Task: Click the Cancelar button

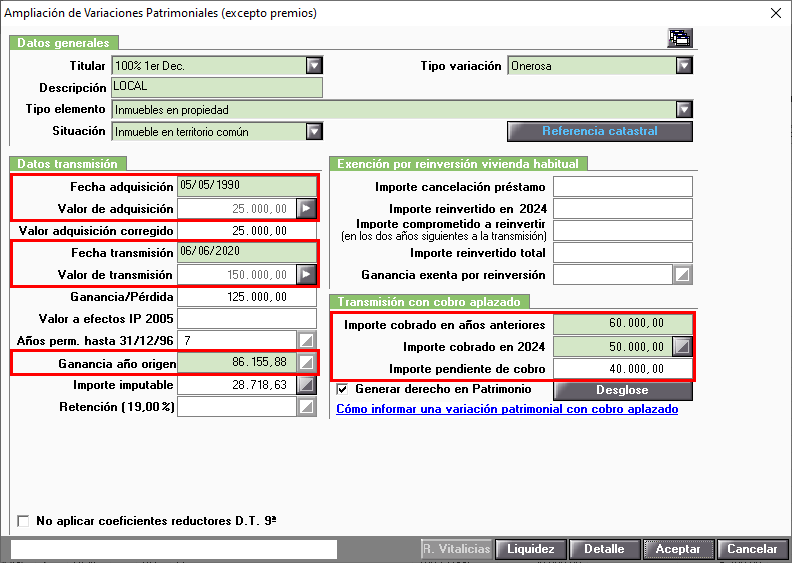Action: 752,549
